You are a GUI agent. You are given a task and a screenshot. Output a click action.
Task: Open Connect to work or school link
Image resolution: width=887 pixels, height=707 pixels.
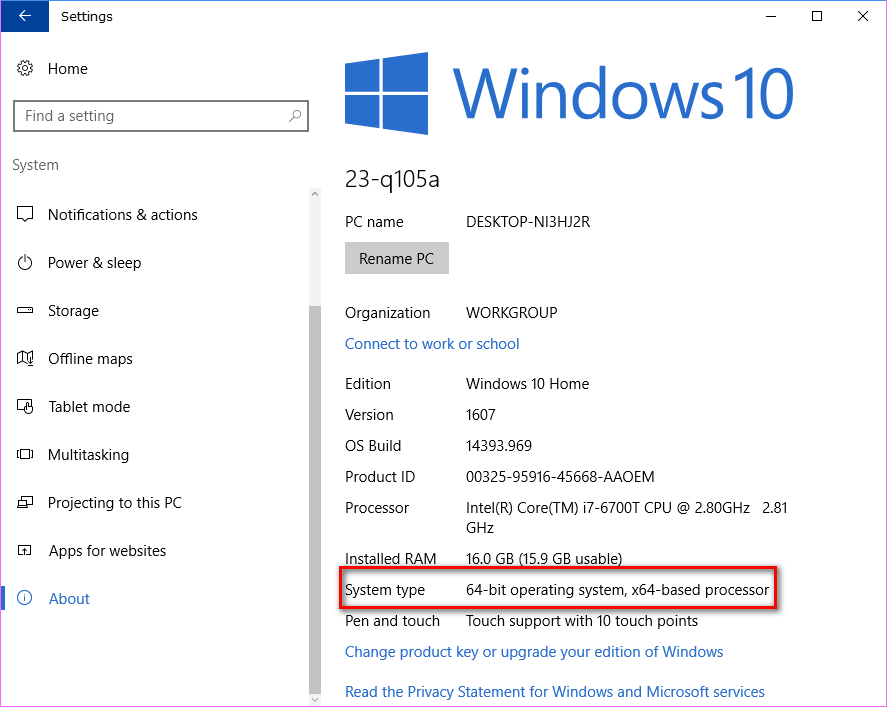[432, 344]
